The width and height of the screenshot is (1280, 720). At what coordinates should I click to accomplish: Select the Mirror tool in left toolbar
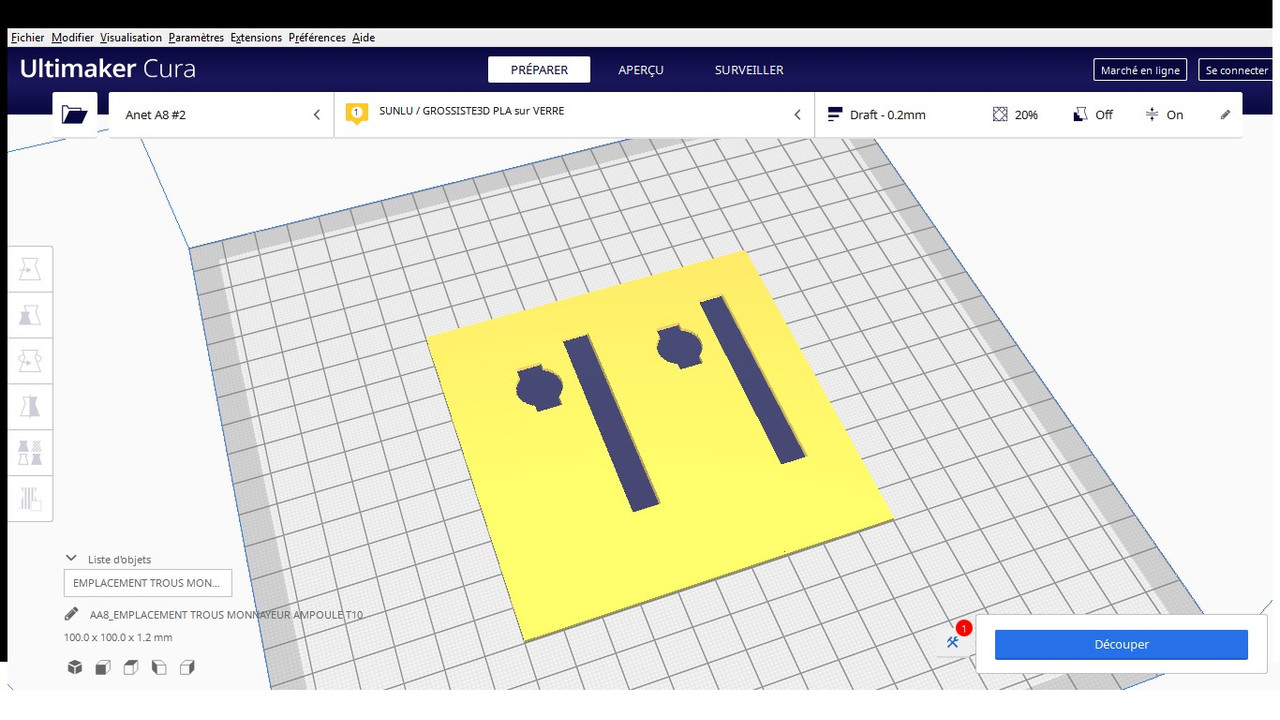coord(30,406)
